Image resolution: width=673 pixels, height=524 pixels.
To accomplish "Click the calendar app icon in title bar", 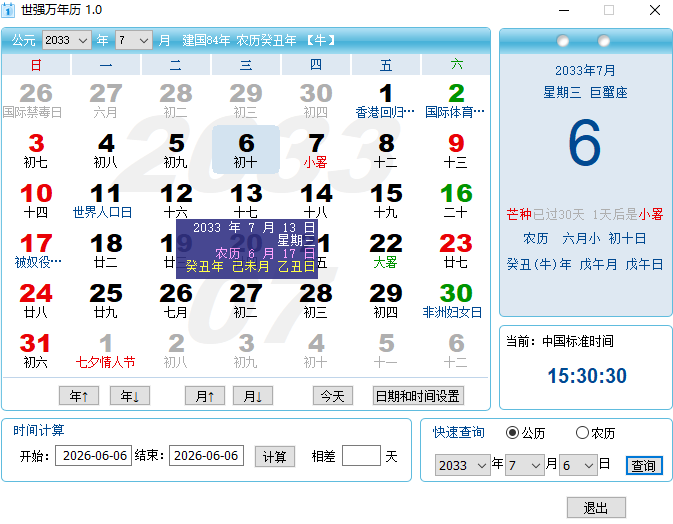I will point(8,10).
